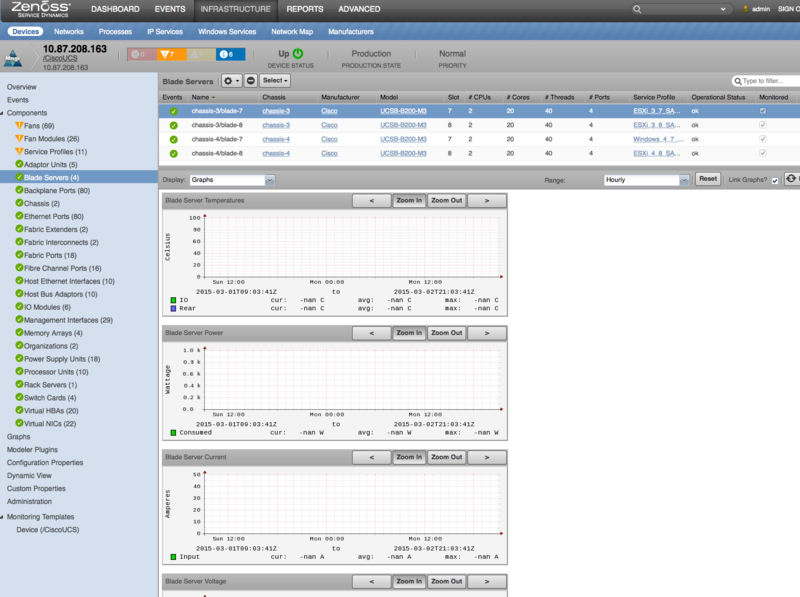Pan forward on Blade Server Current graph

click(x=487, y=457)
